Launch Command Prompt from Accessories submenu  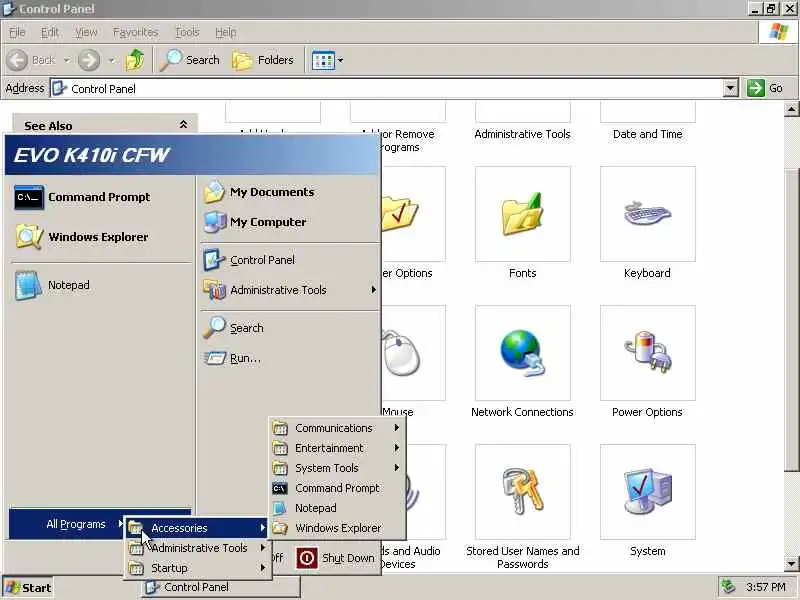click(337, 488)
